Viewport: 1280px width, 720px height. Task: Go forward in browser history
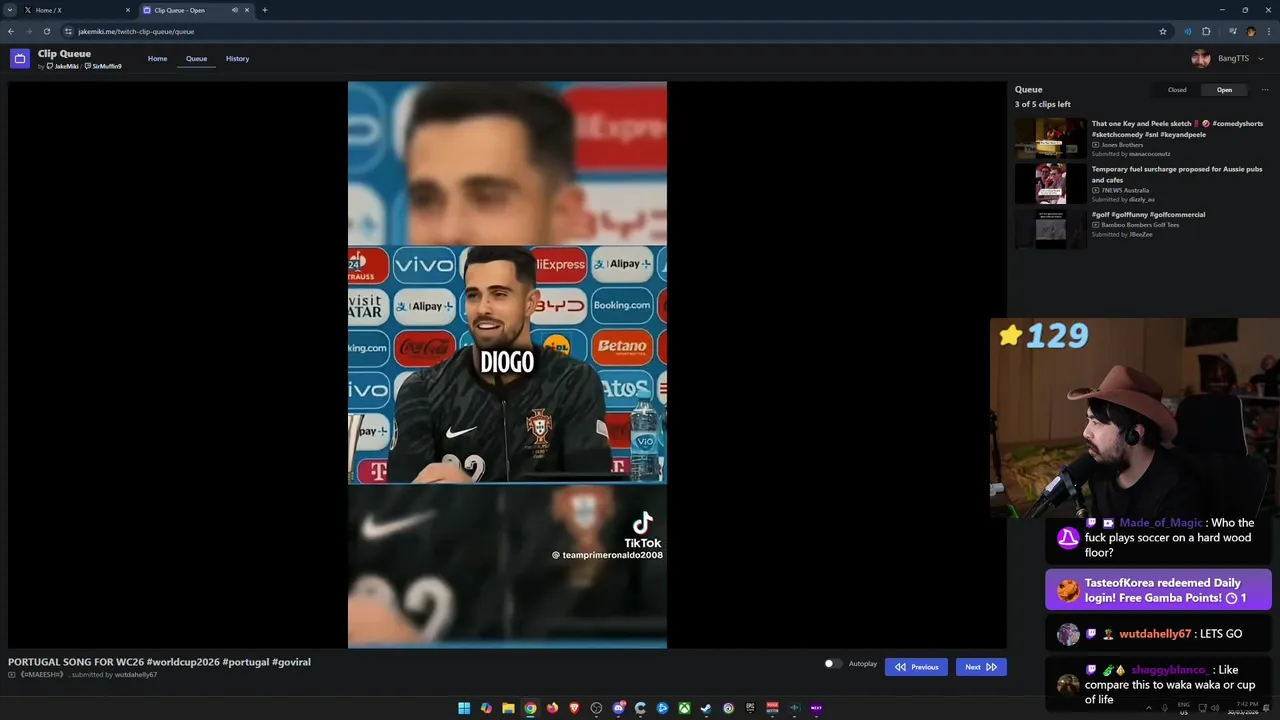[x=29, y=31]
